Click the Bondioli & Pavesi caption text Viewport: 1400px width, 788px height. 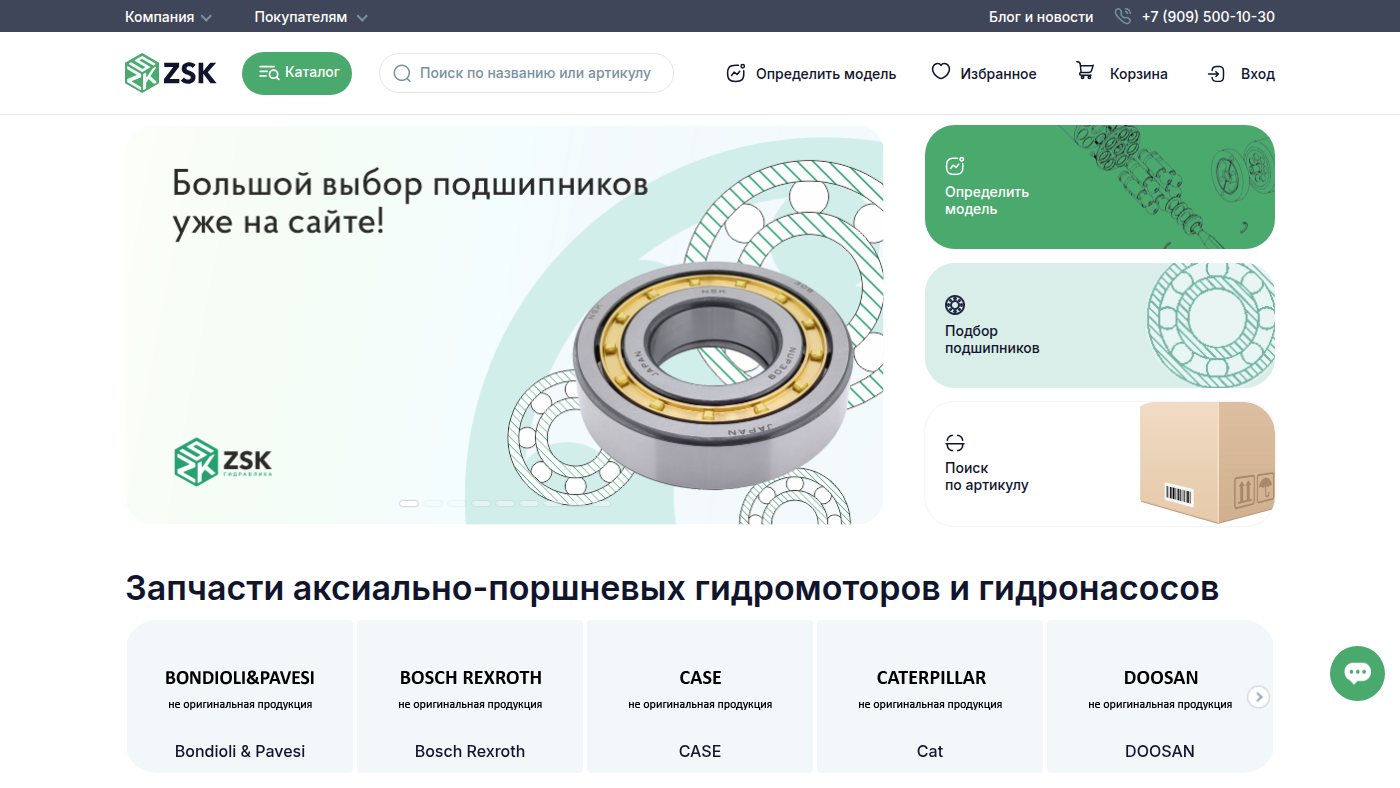pyautogui.click(x=240, y=751)
